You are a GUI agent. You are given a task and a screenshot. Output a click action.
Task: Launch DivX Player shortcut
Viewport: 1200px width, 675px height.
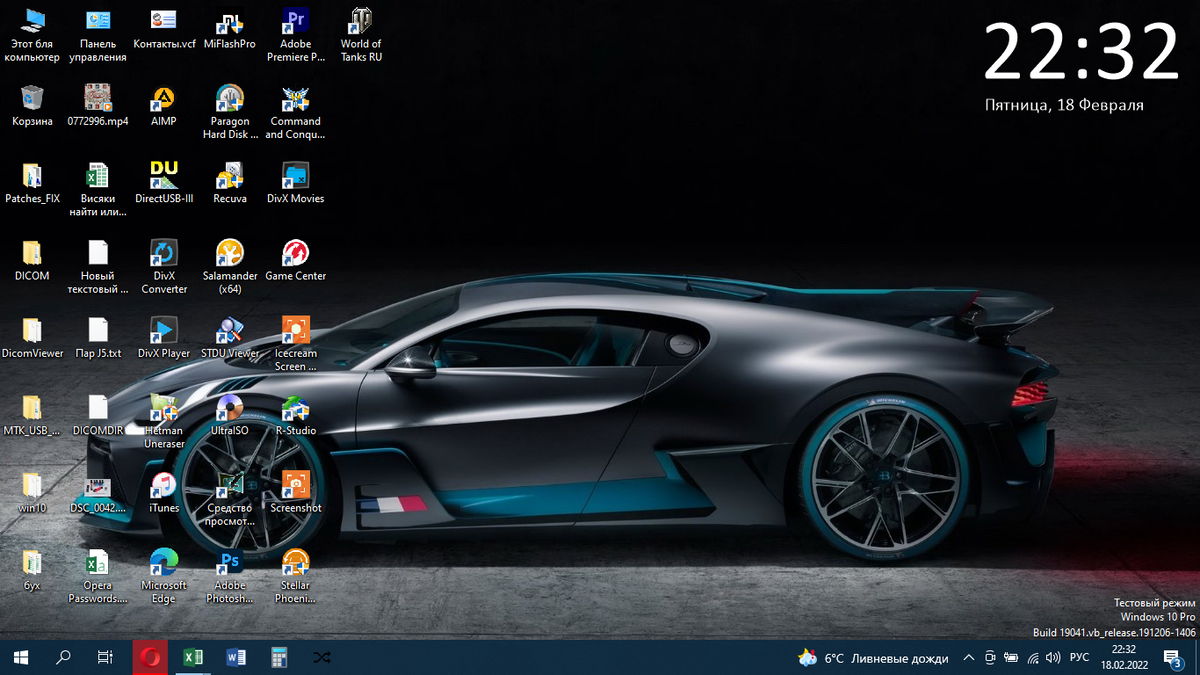(x=164, y=337)
